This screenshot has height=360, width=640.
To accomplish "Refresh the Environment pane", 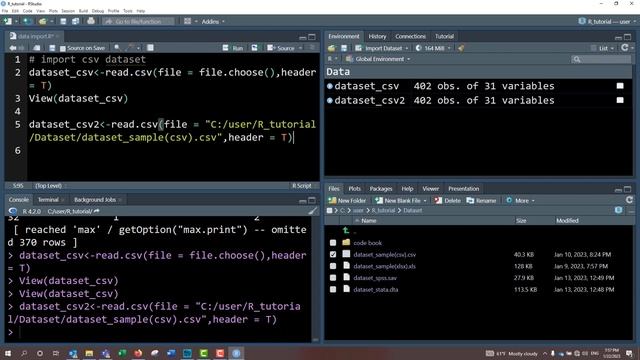I will (624, 48).
